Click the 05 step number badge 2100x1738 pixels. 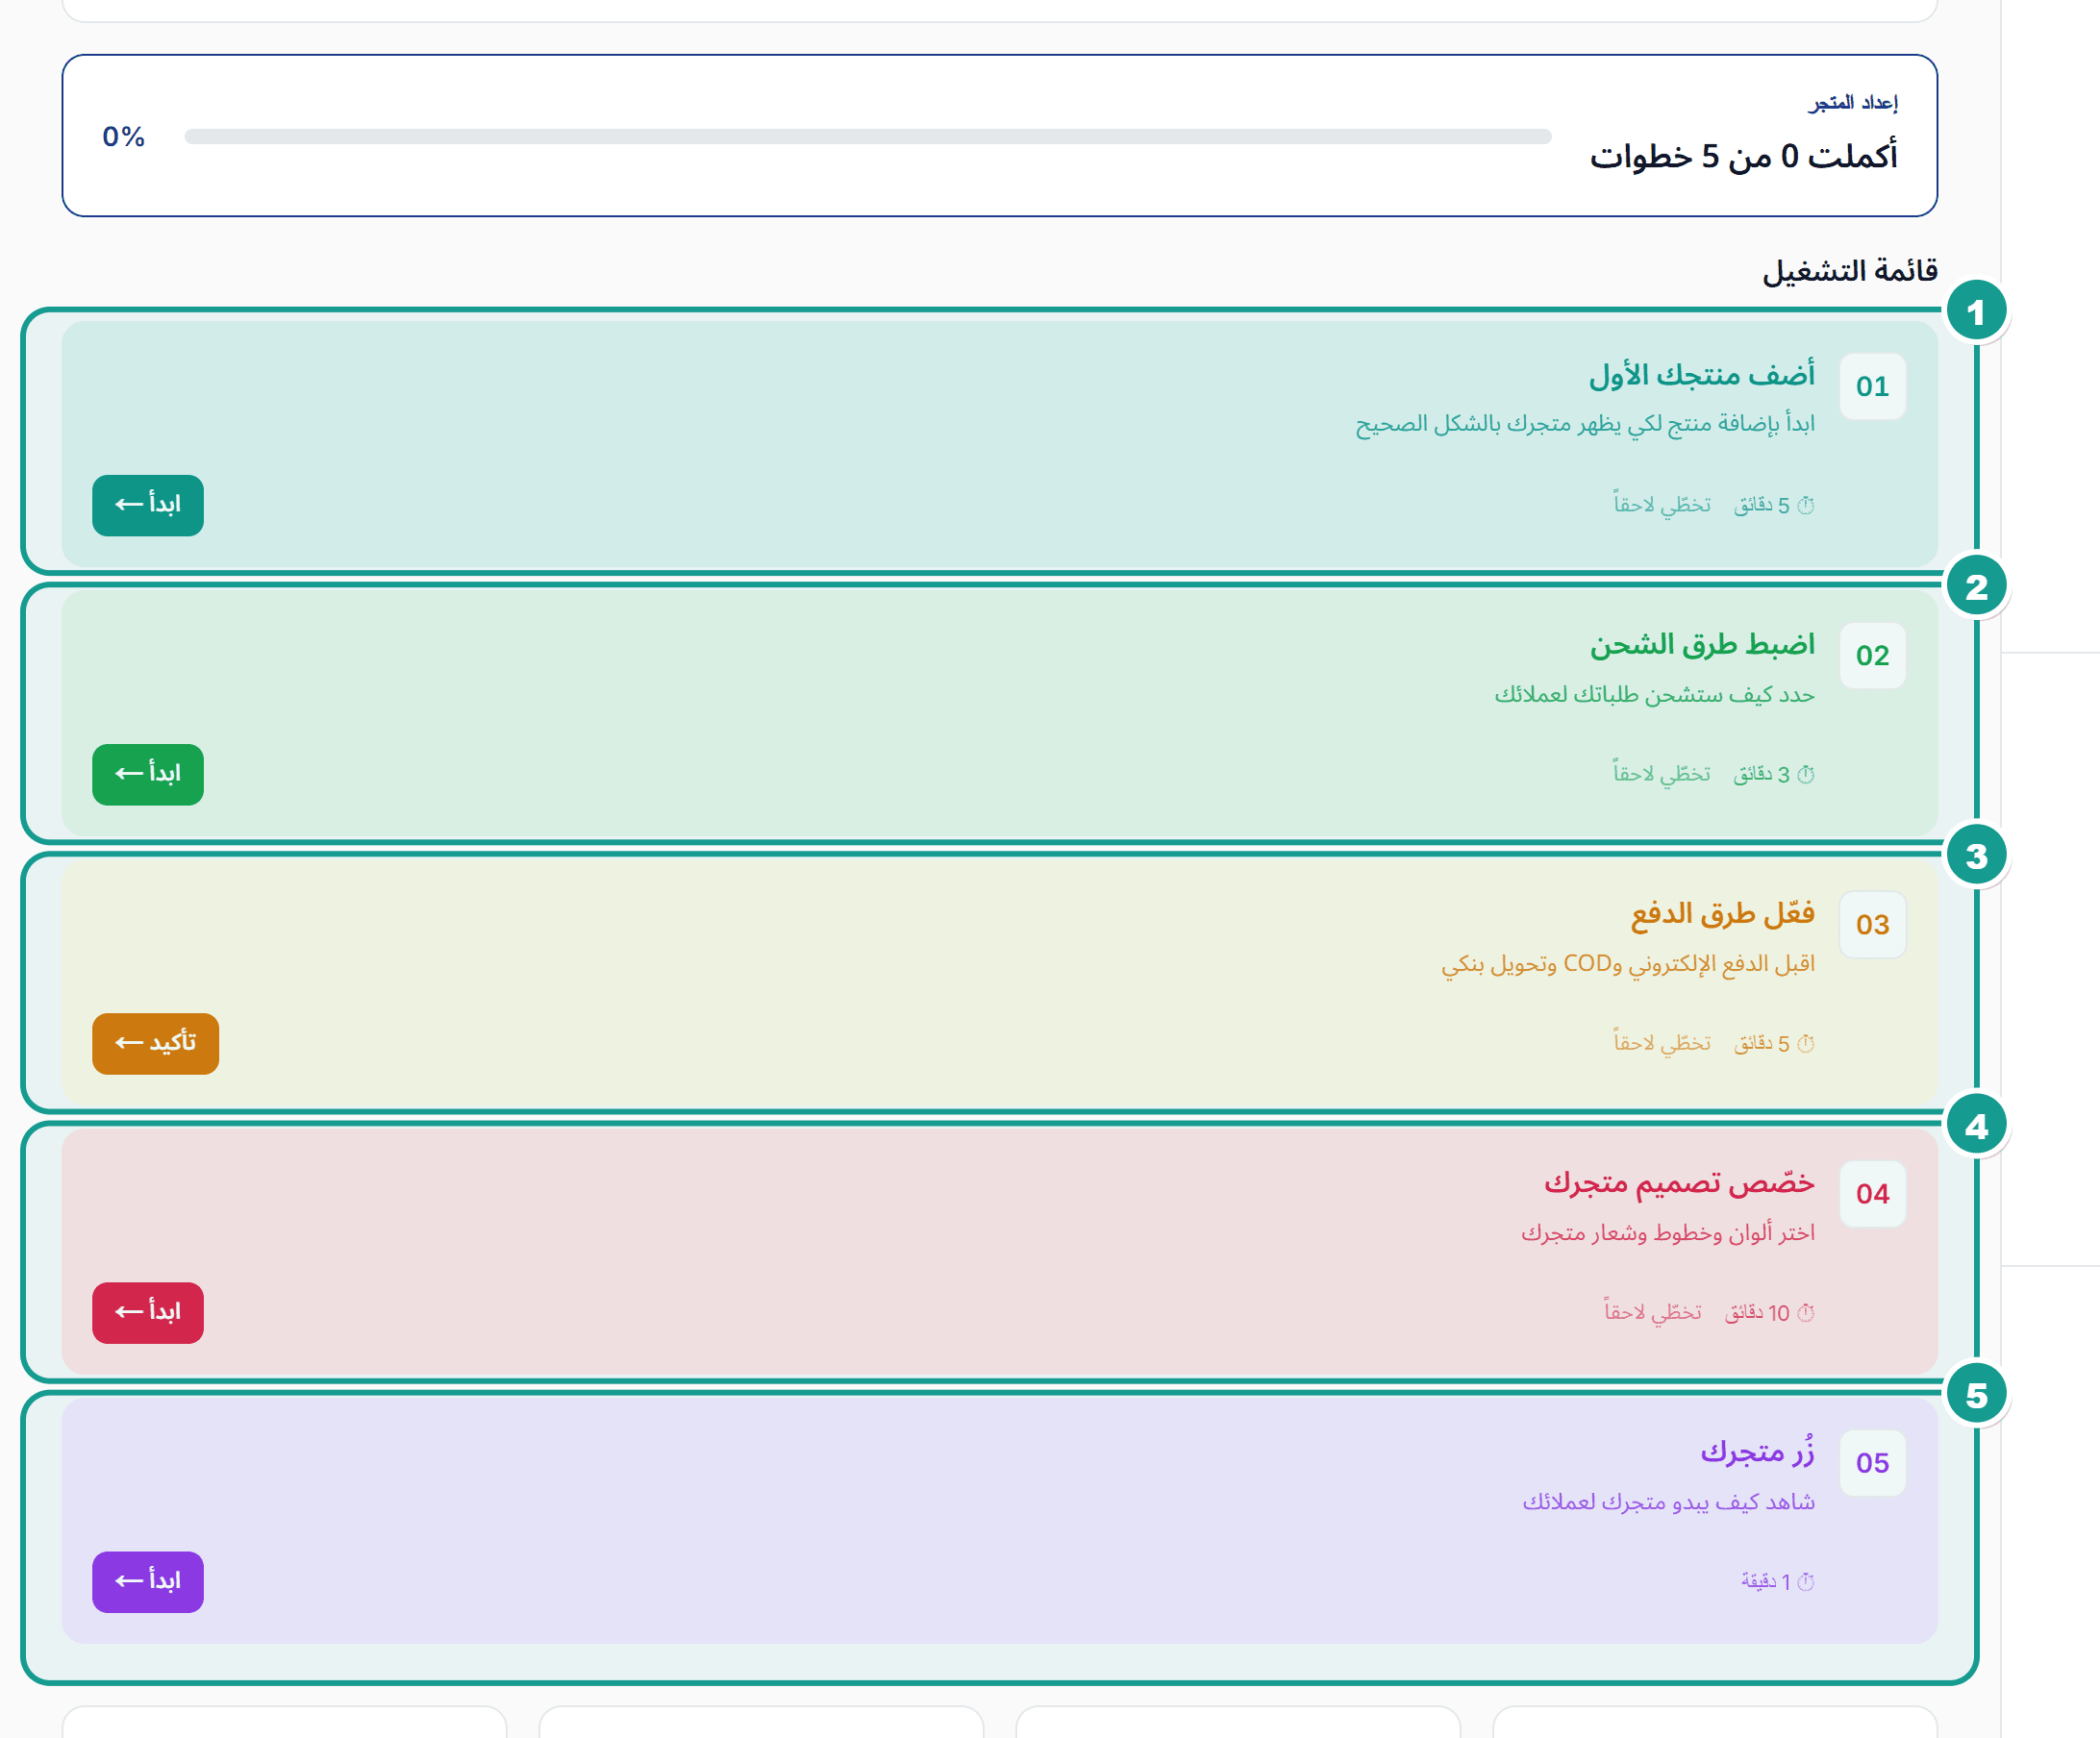click(x=1872, y=1462)
